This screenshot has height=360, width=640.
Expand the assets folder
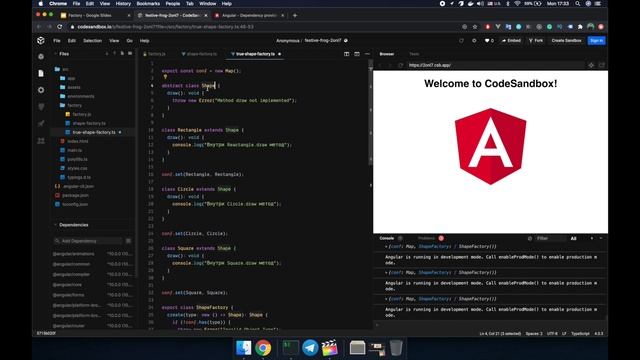tap(70, 87)
